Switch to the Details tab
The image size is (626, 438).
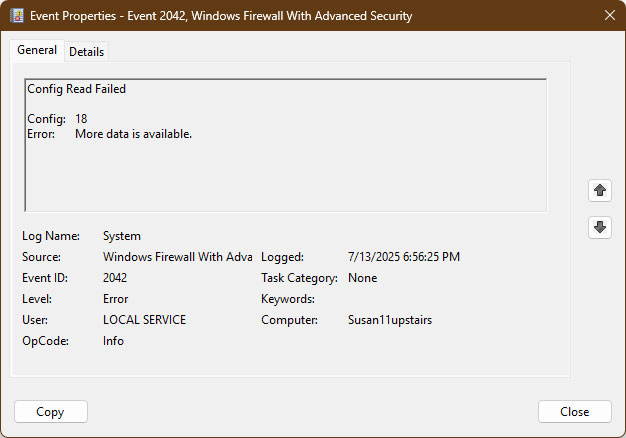pyautogui.click(x=87, y=52)
